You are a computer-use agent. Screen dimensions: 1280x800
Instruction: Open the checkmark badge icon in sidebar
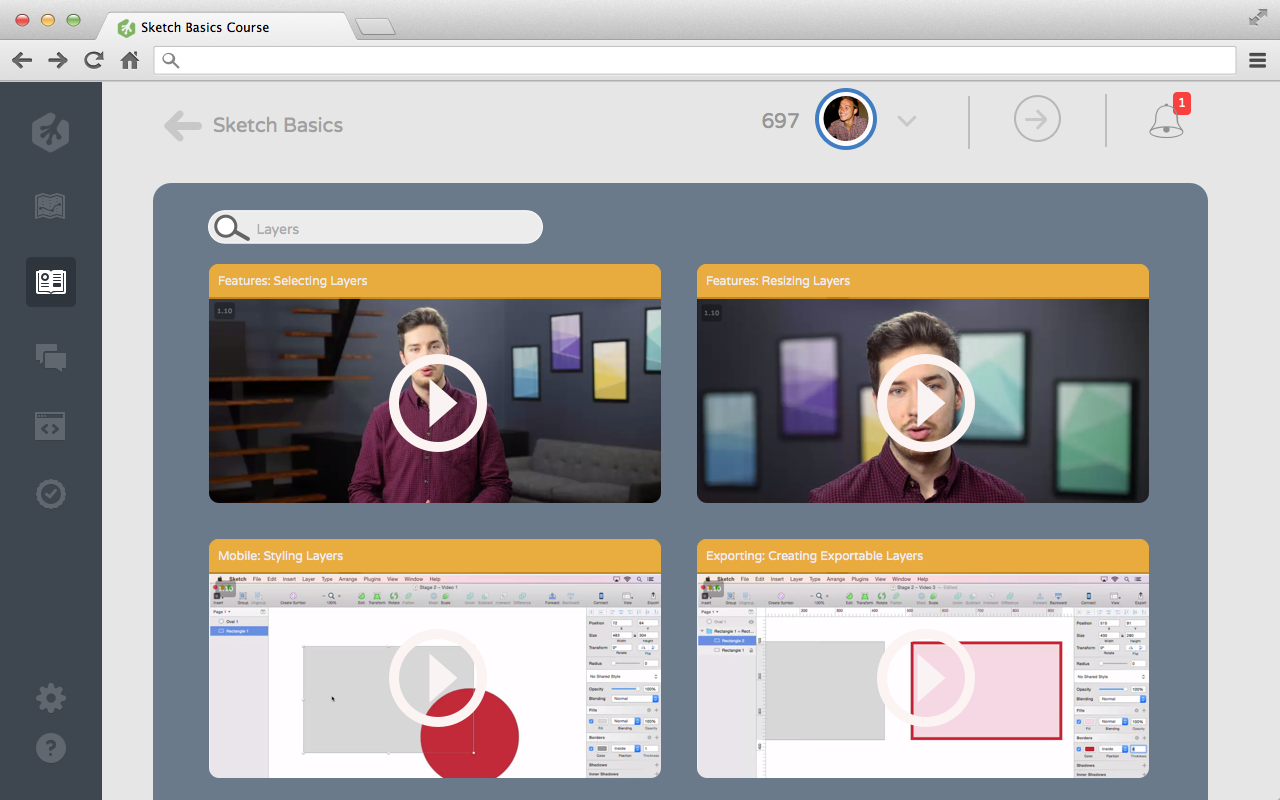(x=51, y=494)
